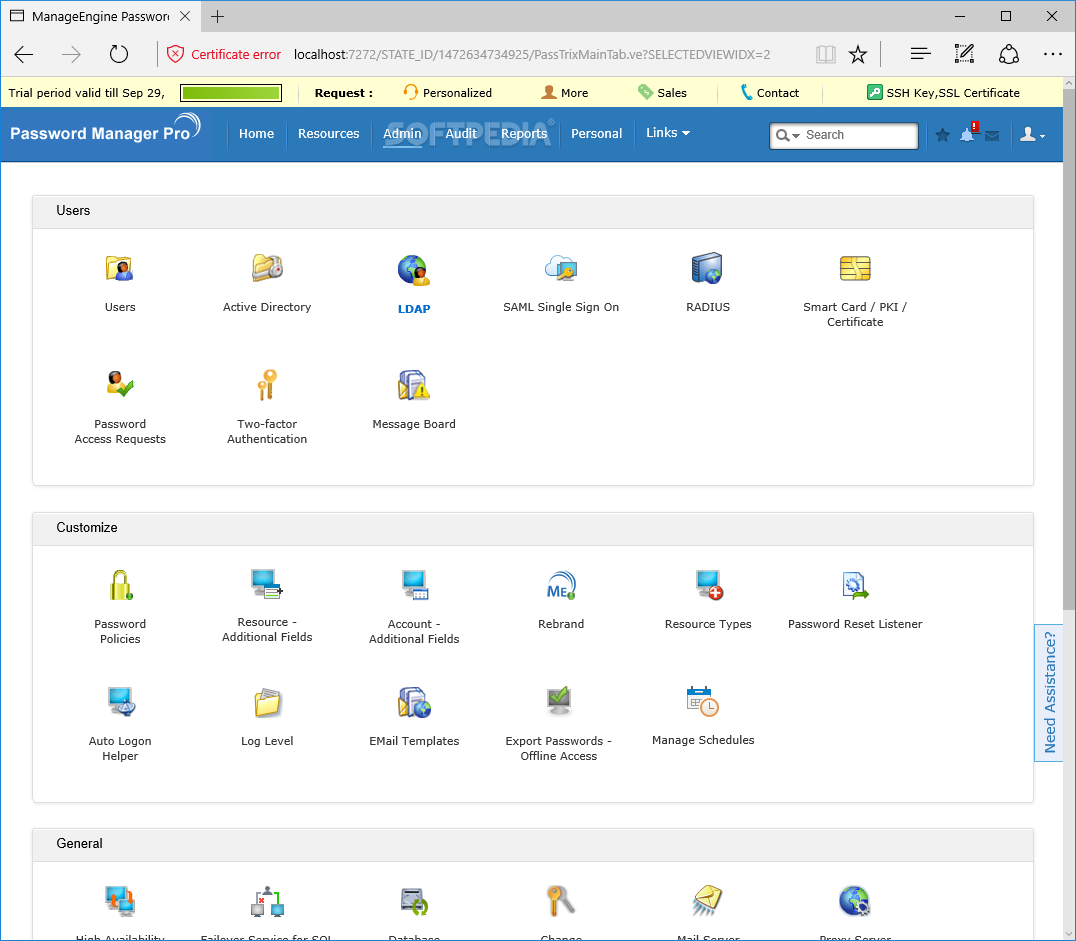This screenshot has width=1076, height=941.
Task: Open the EMail Templates icon
Action: click(414, 702)
